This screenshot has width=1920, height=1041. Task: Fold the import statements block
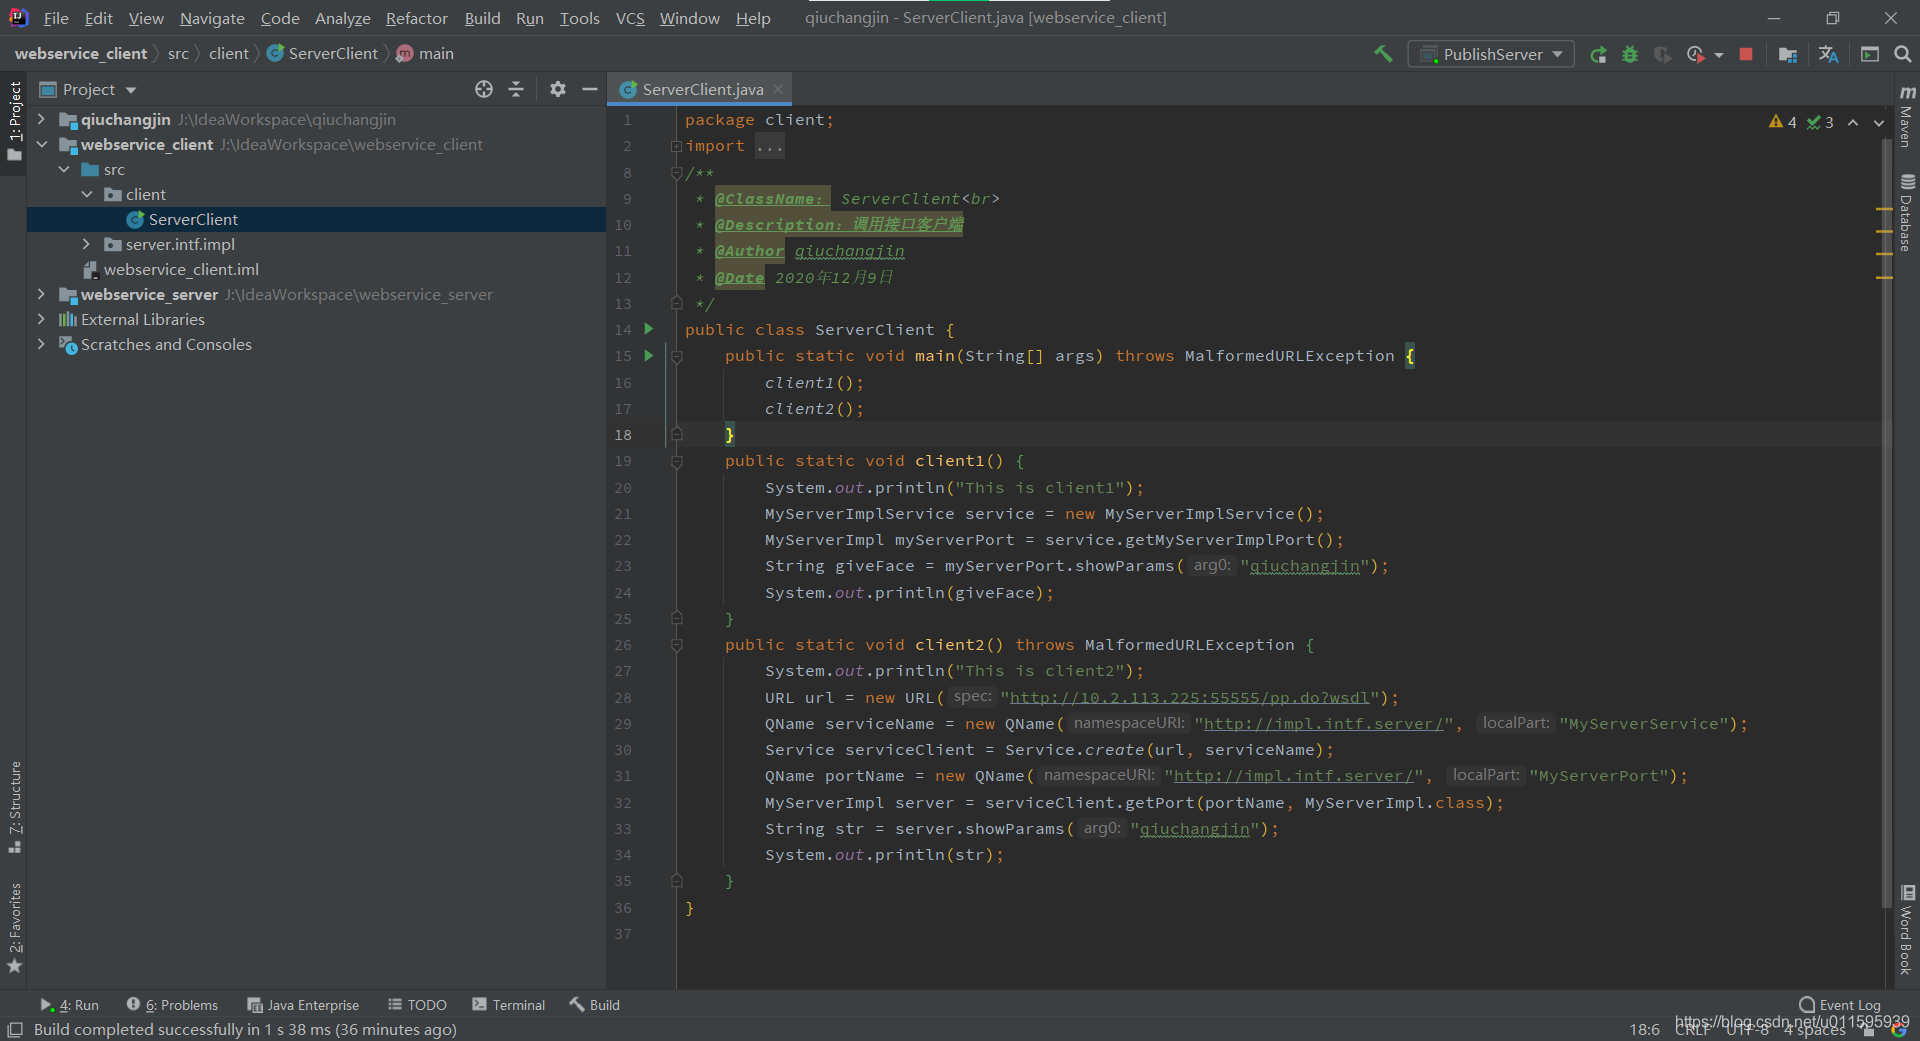(x=676, y=146)
